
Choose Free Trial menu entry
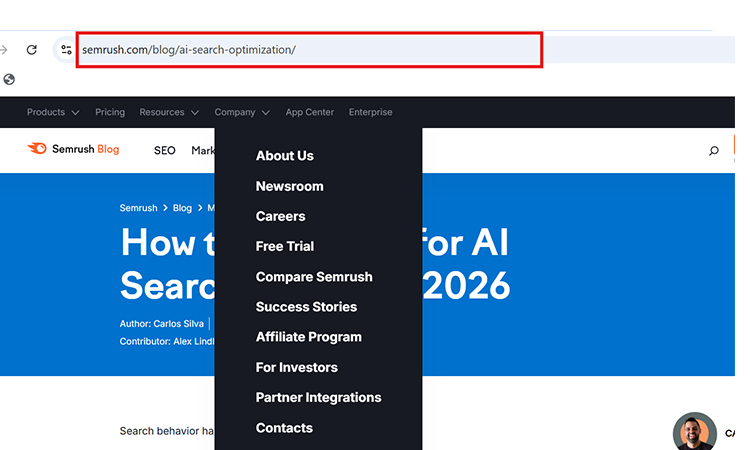coord(285,246)
